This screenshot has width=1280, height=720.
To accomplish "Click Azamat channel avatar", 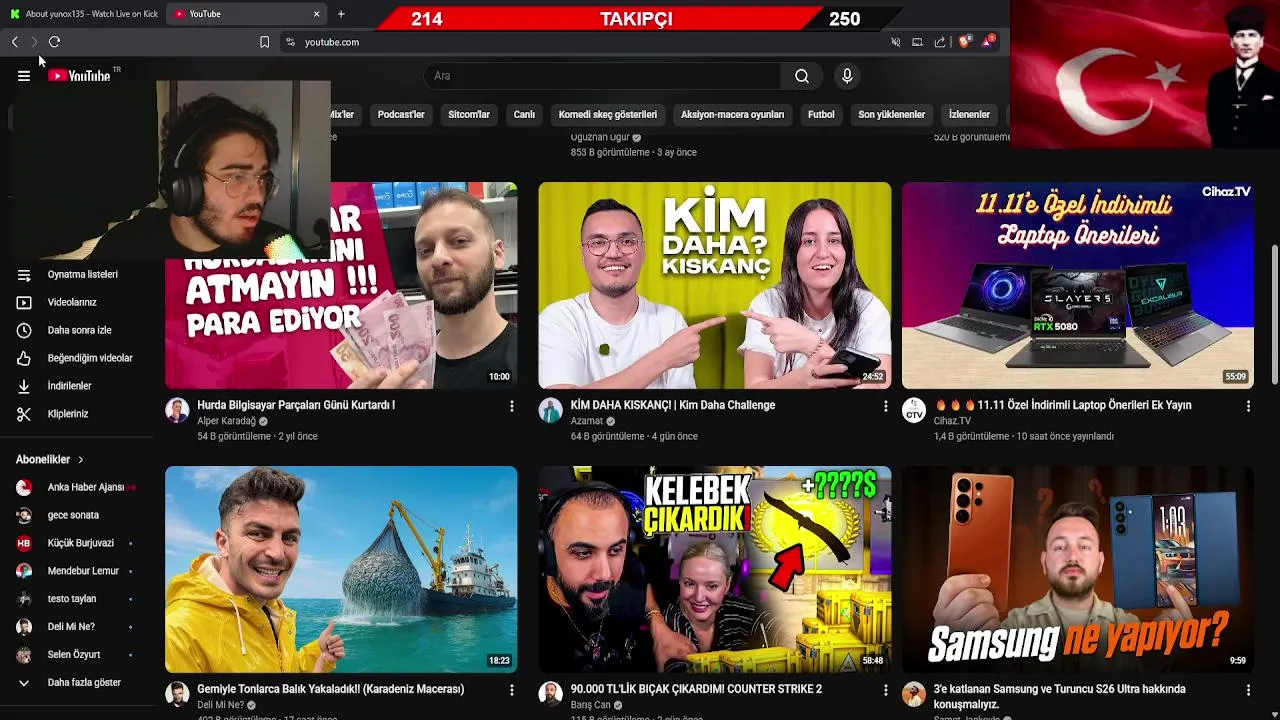I will point(551,410).
